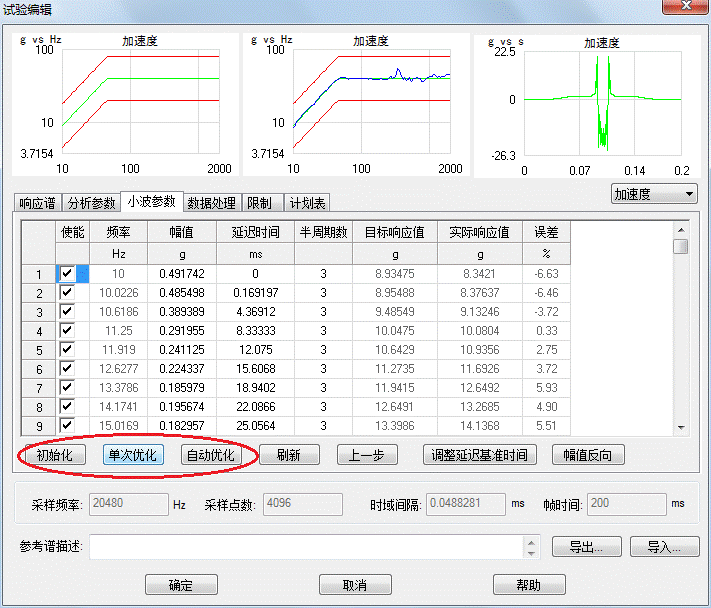This screenshot has height=608, width=711.
Task: Open the 数据处理 tab
Action: pyautogui.click(x=212, y=203)
